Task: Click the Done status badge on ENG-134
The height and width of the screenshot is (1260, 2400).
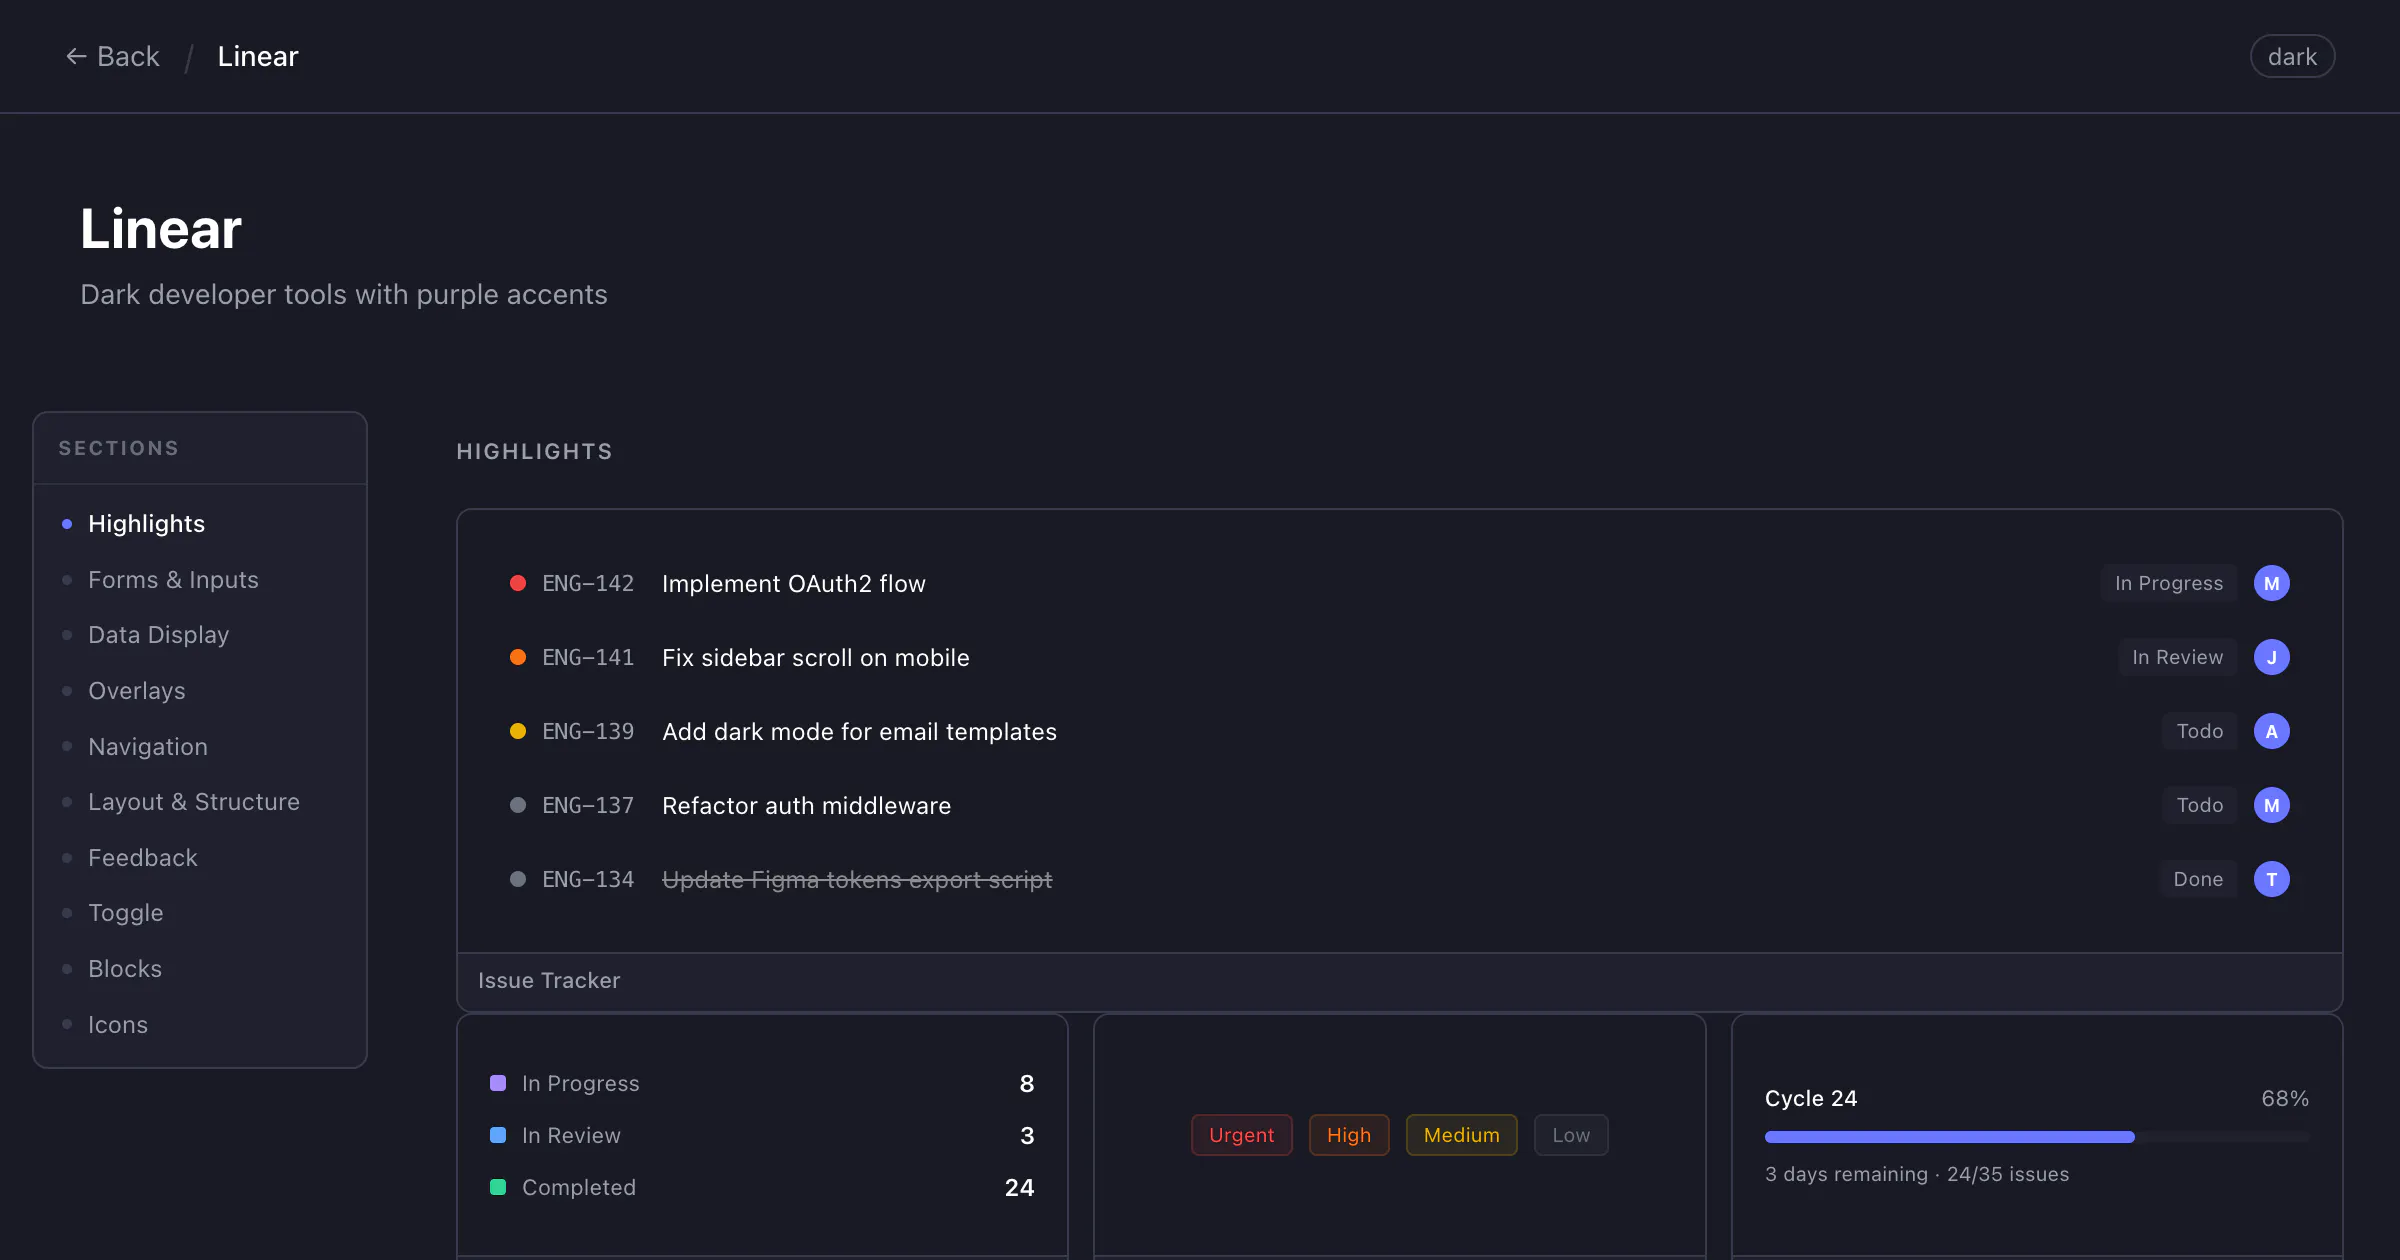Action: (2198, 879)
